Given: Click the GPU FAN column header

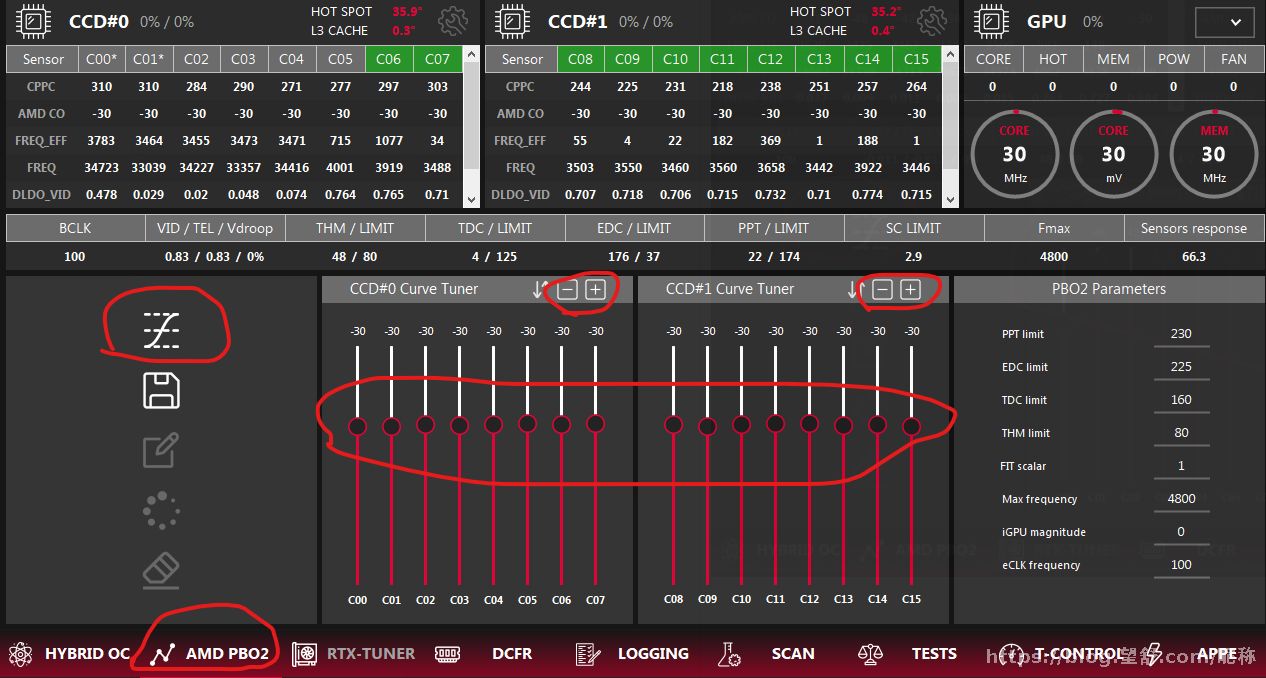Looking at the screenshot, I should coord(1234,59).
